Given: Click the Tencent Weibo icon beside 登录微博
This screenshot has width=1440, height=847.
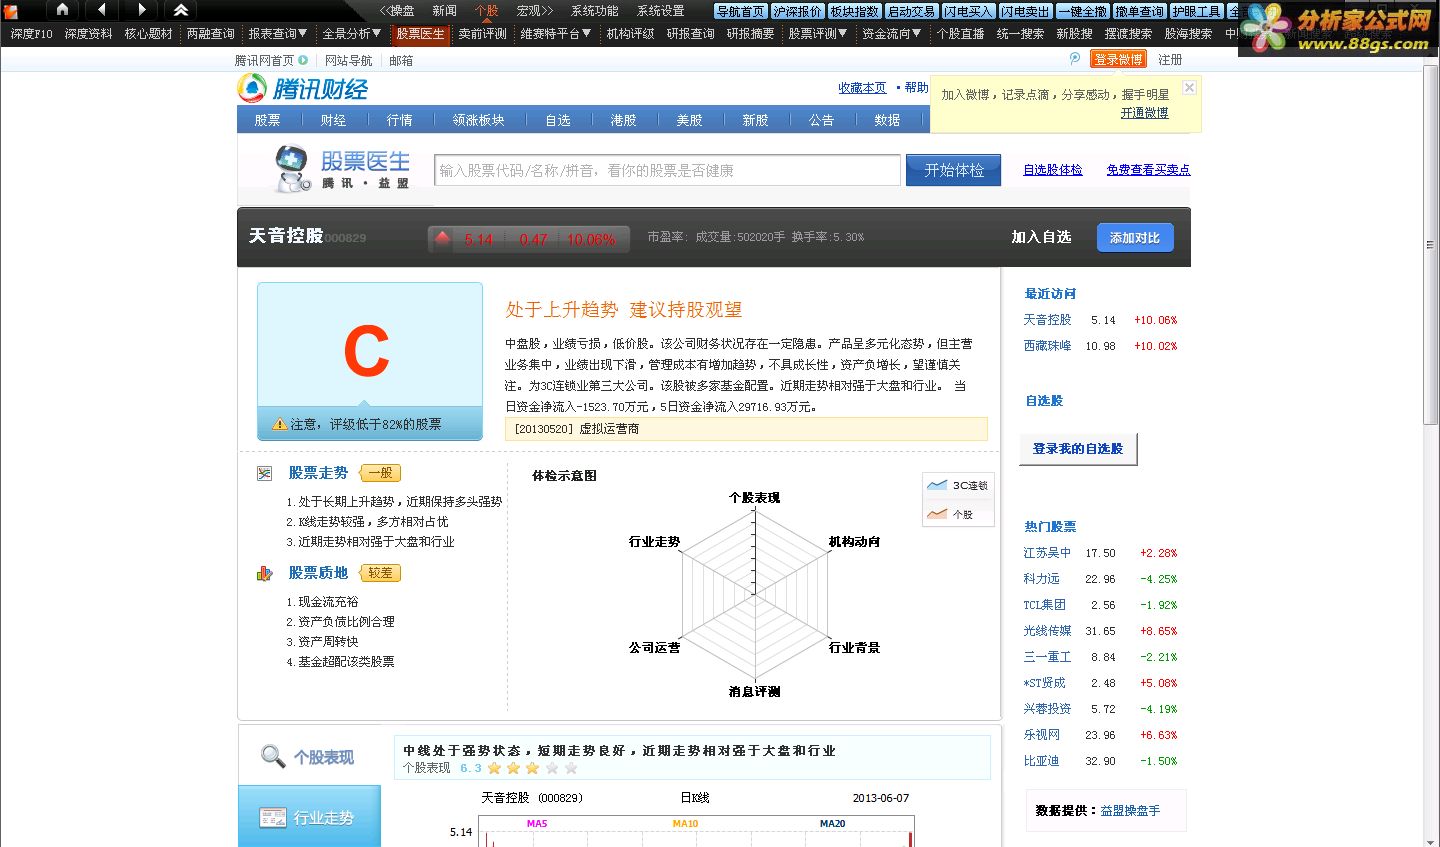Looking at the screenshot, I should (x=1075, y=59).
